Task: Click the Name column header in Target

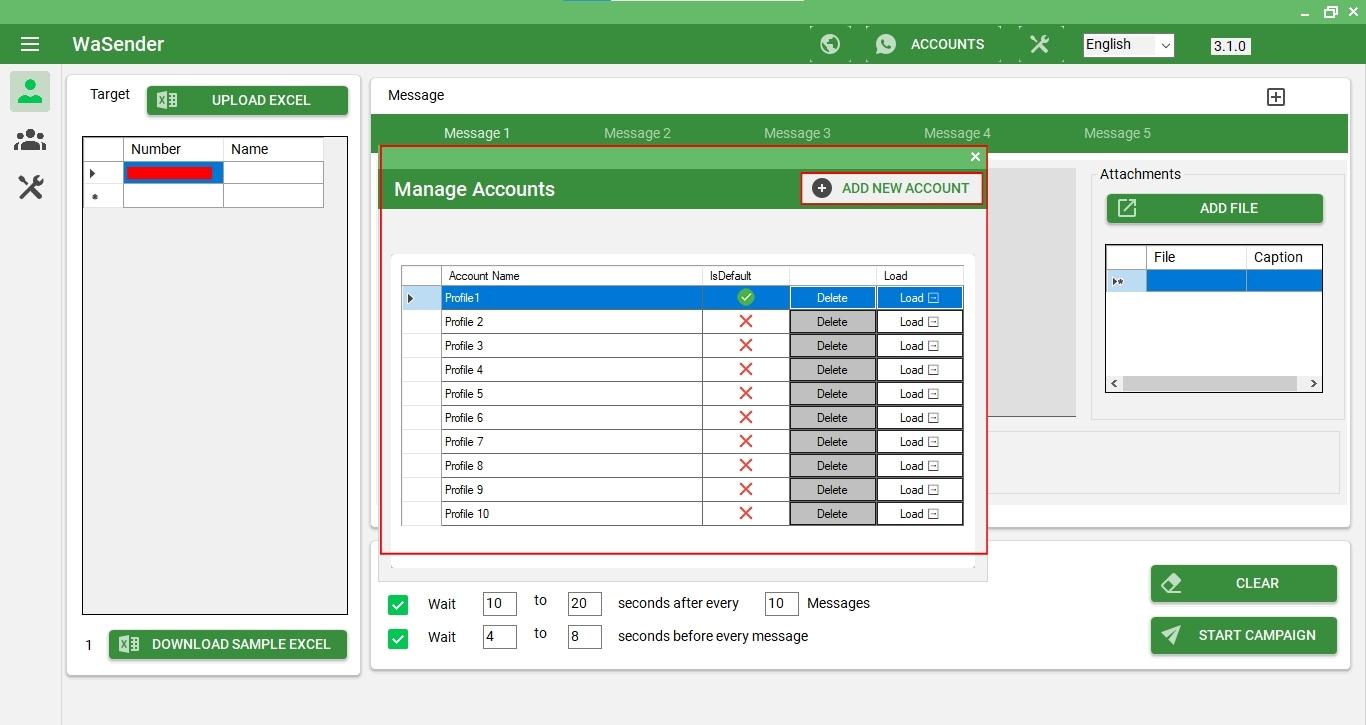Action: (x=273, y=149)
